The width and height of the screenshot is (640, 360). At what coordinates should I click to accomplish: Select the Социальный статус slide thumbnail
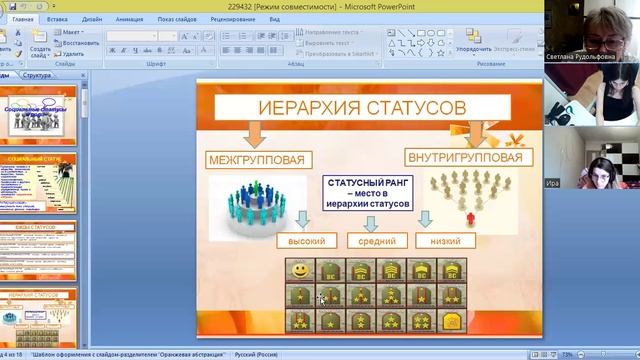pyautogui.click(x=38, y=183)
